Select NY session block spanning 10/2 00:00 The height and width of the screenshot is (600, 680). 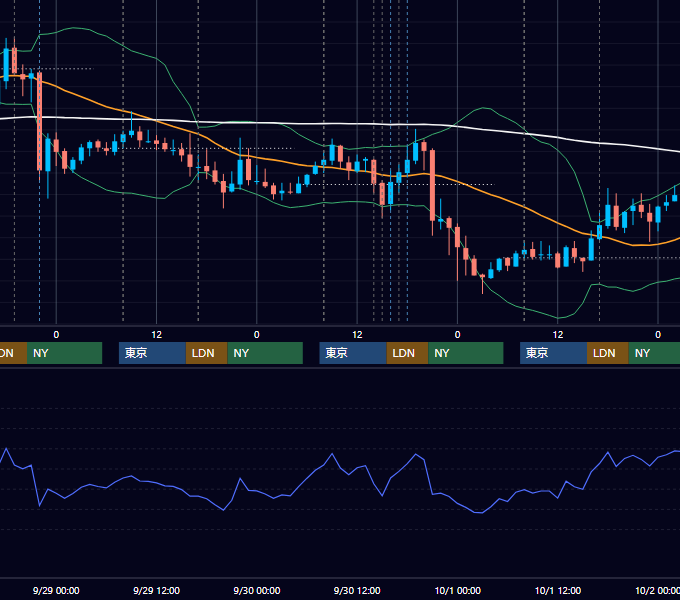[654, 353]
